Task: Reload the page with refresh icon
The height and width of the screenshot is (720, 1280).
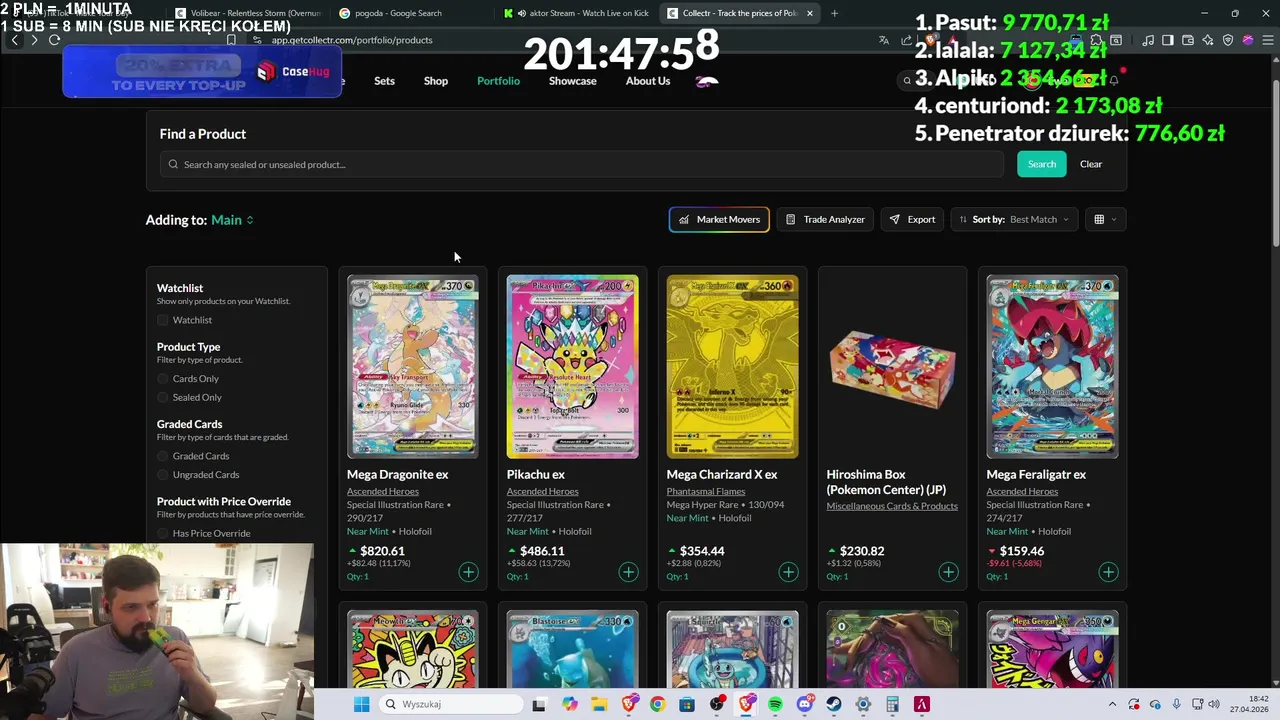Action: pyautogui.click(x=54, y=40)
